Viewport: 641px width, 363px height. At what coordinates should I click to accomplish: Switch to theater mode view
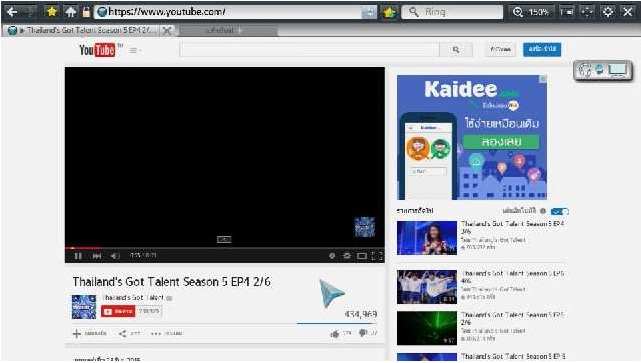[x=362, y=256]
